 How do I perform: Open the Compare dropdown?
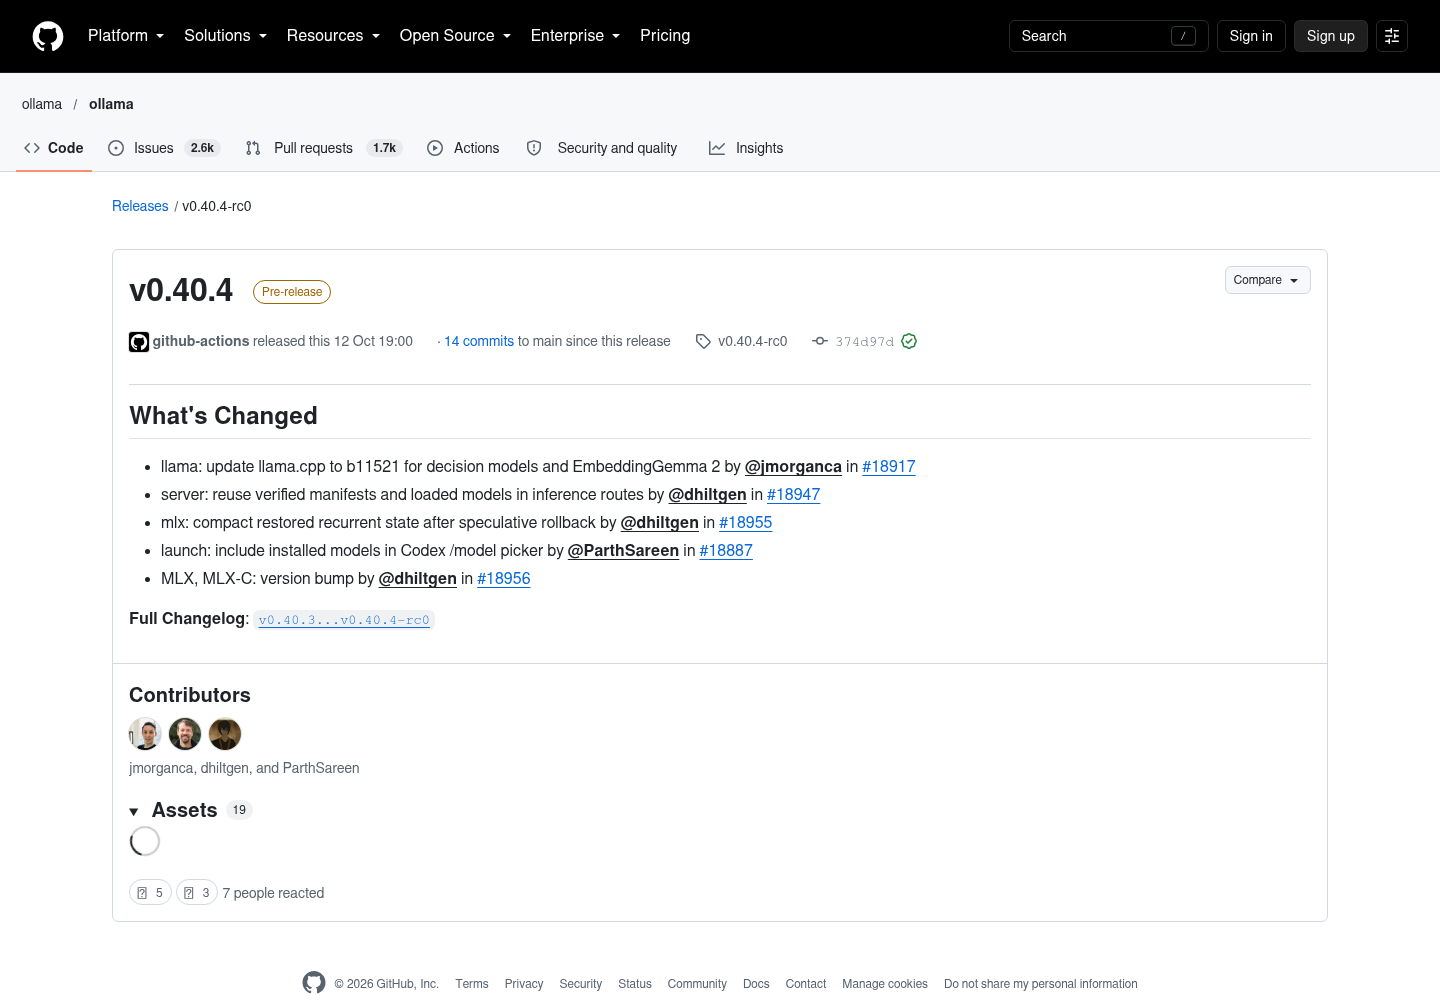[x=1267, y=280]
